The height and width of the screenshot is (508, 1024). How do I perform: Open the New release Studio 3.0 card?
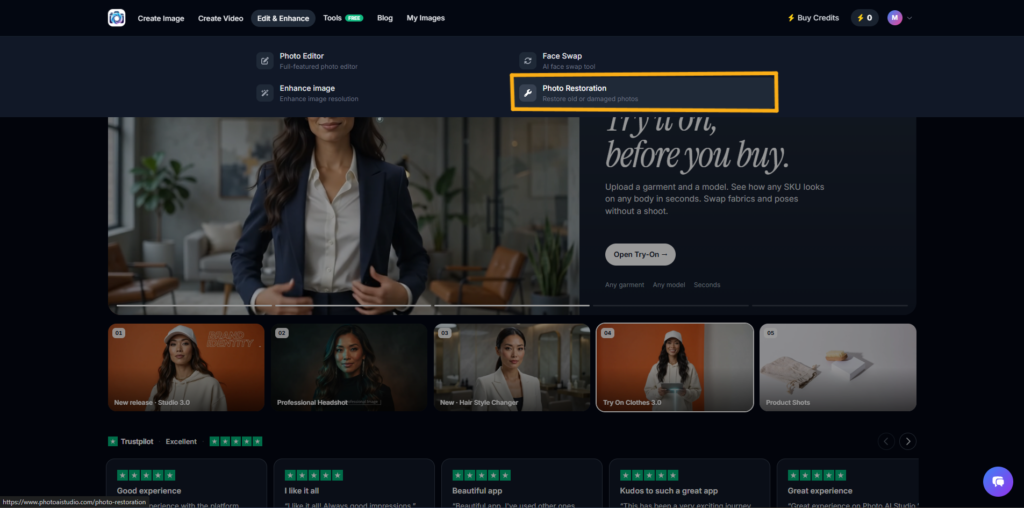(x=186, y=367)
